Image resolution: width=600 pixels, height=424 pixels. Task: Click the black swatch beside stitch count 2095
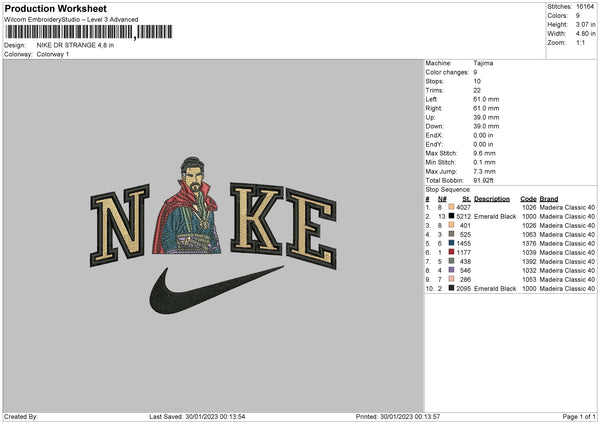coord(451,288)
